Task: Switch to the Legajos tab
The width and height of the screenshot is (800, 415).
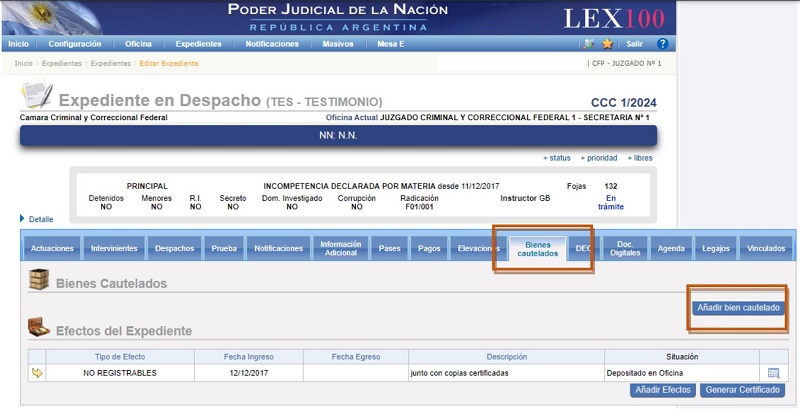Action: [716, 248]
